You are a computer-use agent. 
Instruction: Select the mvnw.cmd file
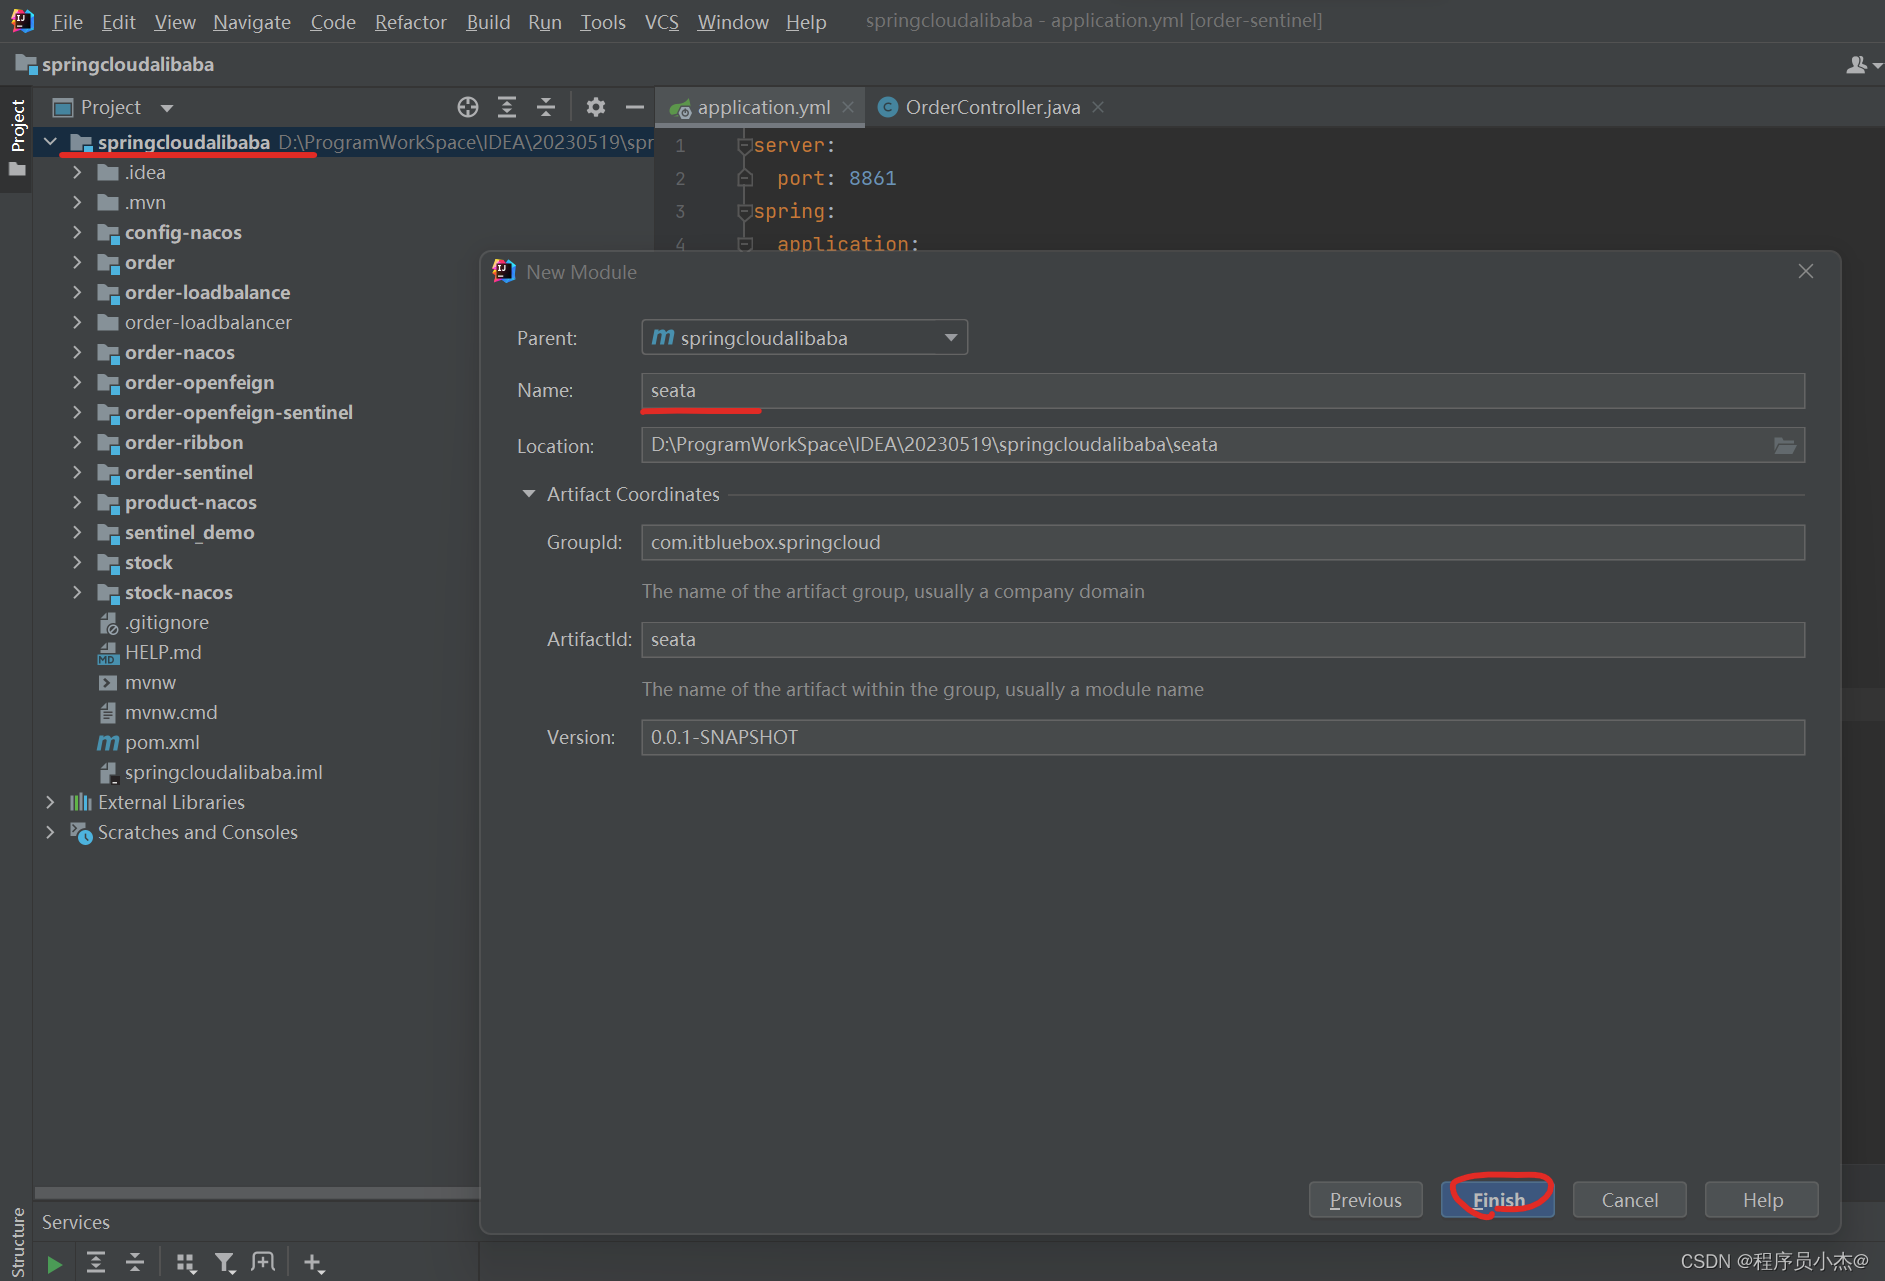(171, 712)
